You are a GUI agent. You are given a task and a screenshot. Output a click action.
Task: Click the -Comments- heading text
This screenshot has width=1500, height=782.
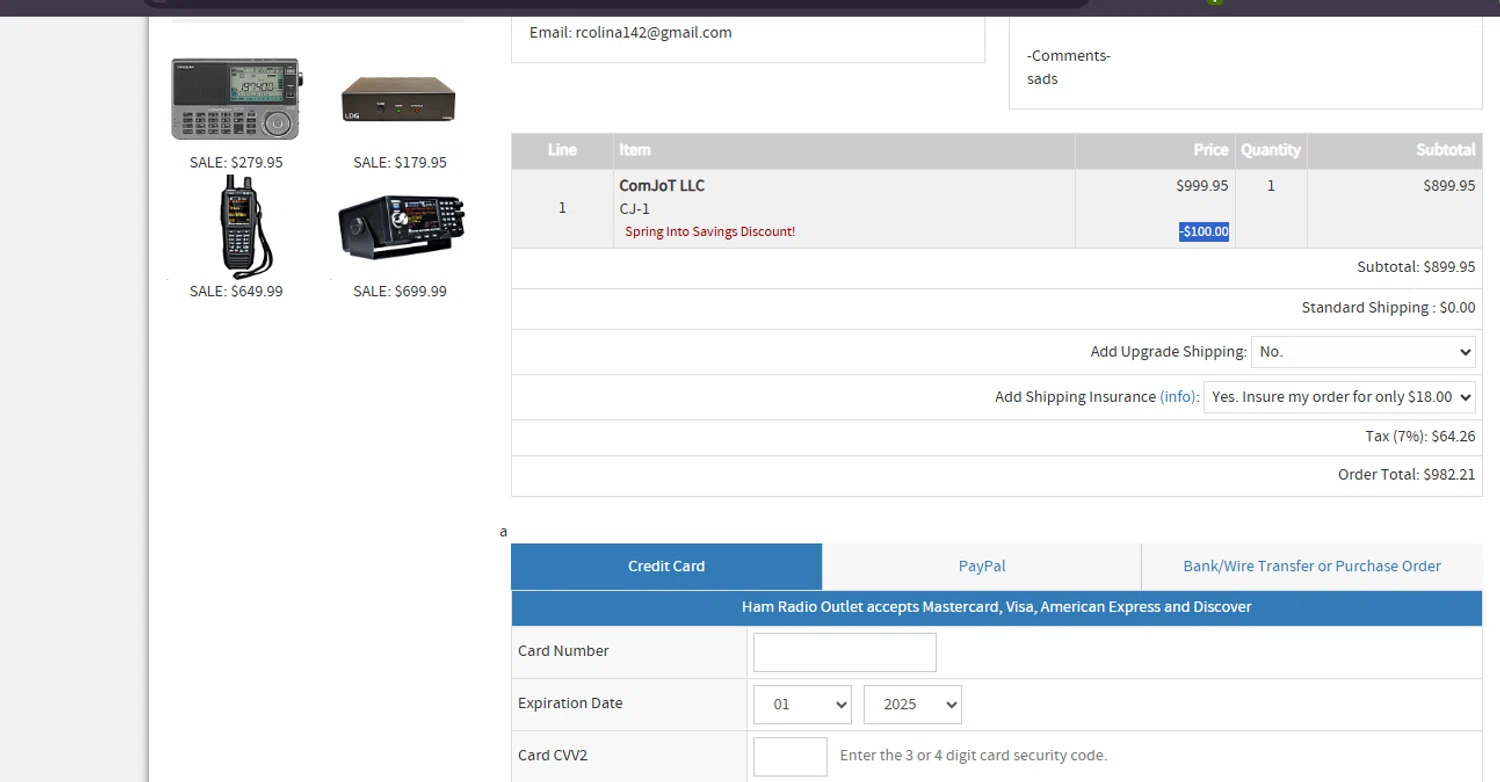(x=1069, y=56)
